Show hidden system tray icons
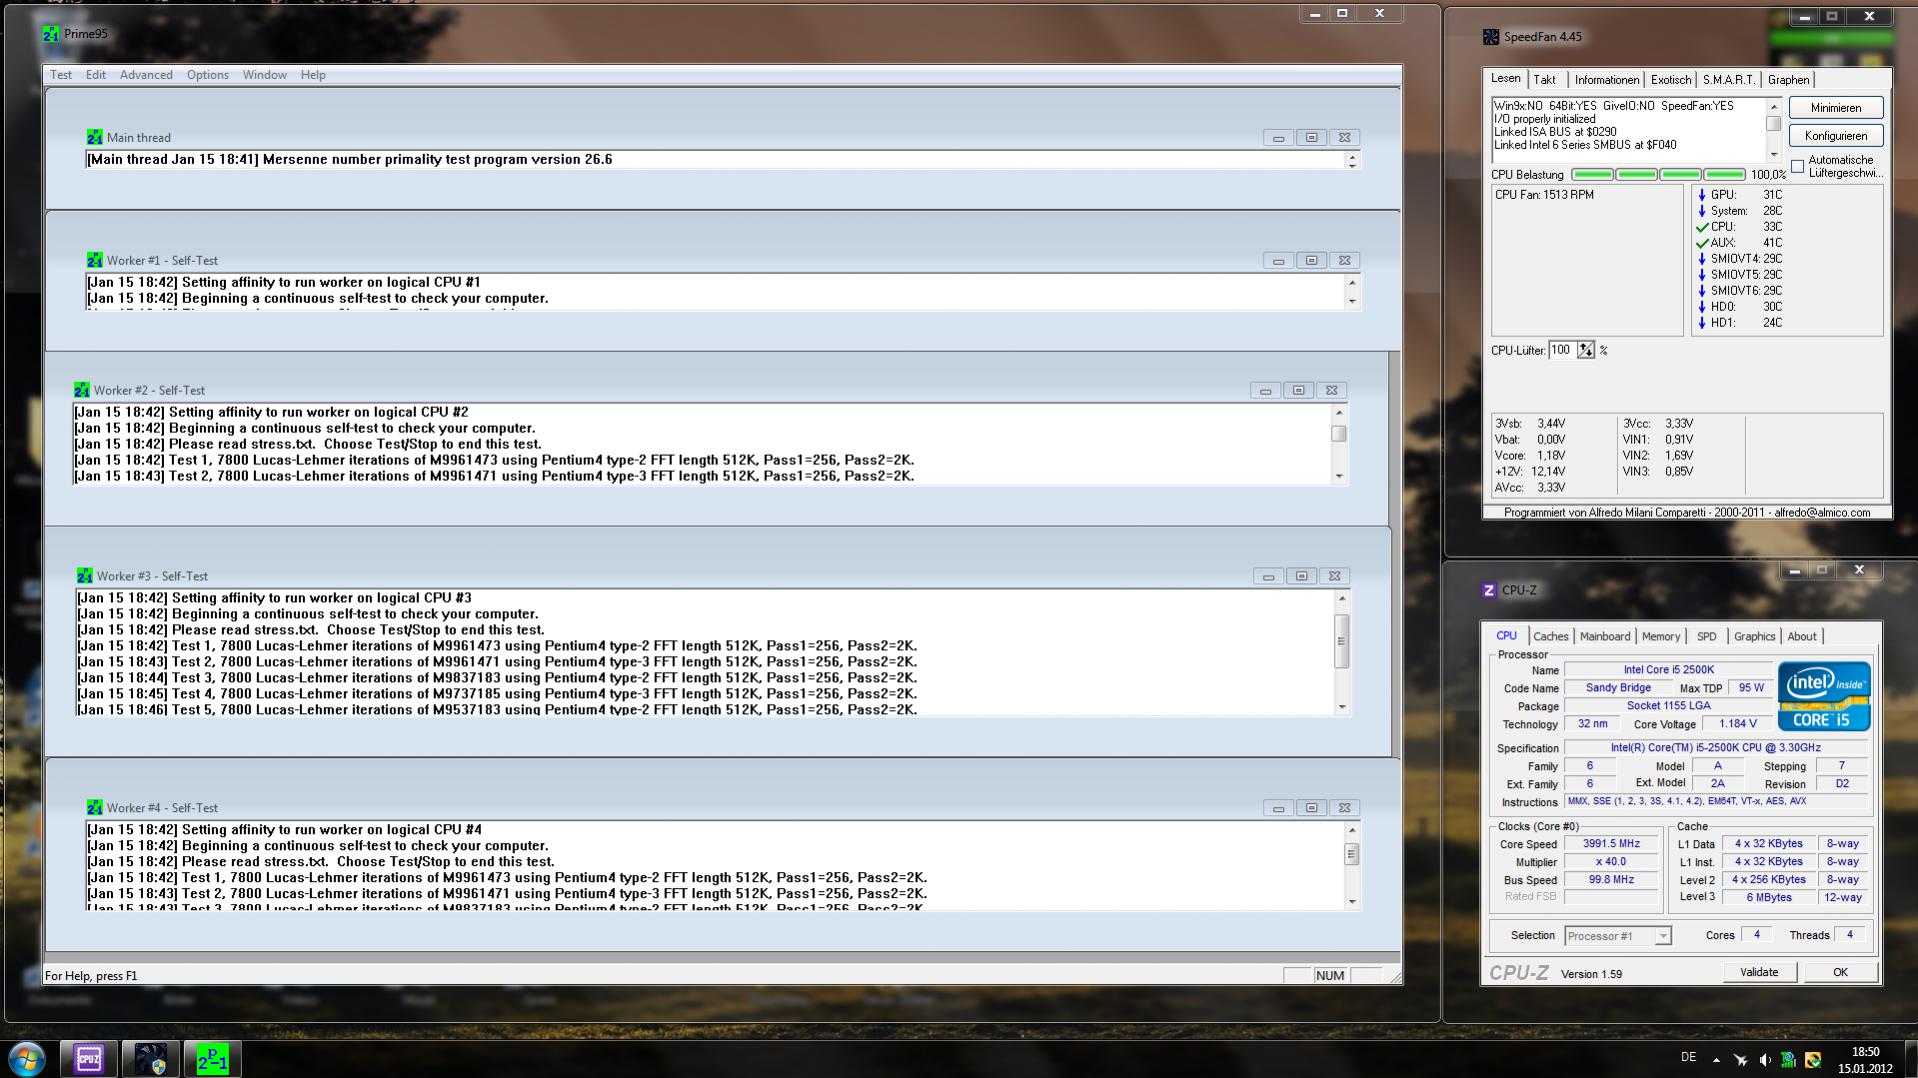 click(1716, 1060)
